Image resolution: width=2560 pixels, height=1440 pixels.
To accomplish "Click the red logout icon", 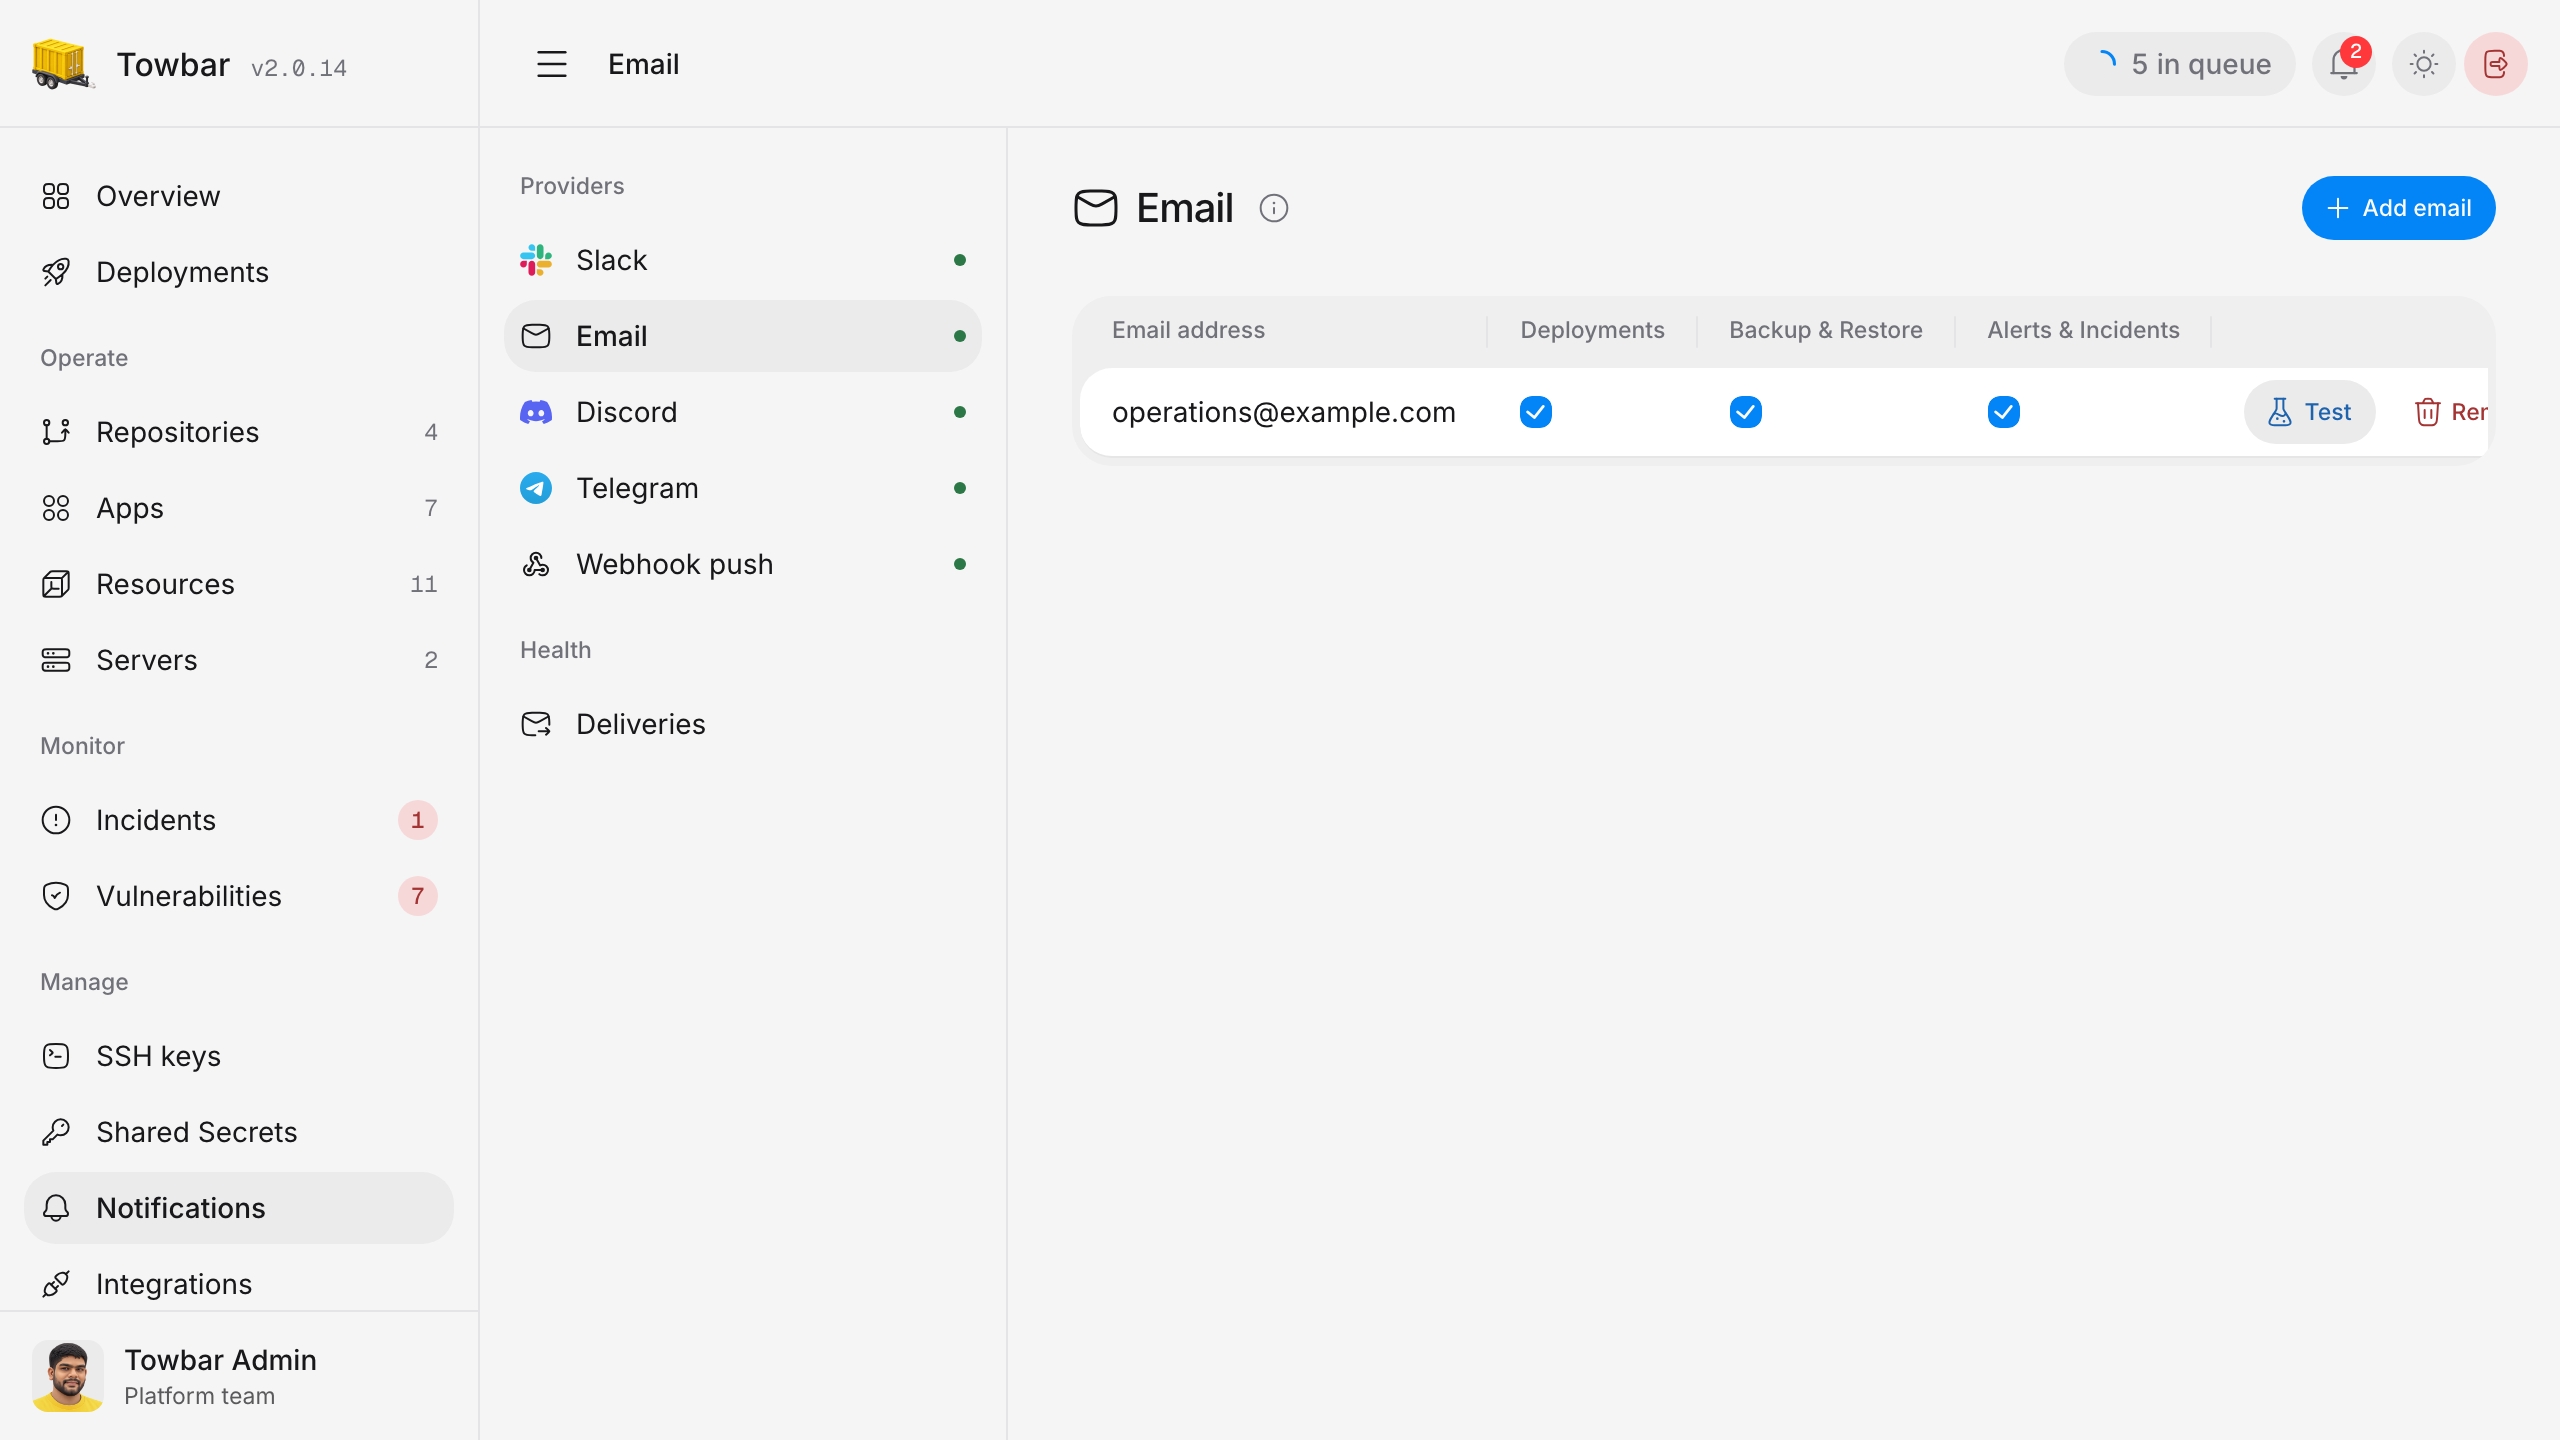I will point(2496,64).
